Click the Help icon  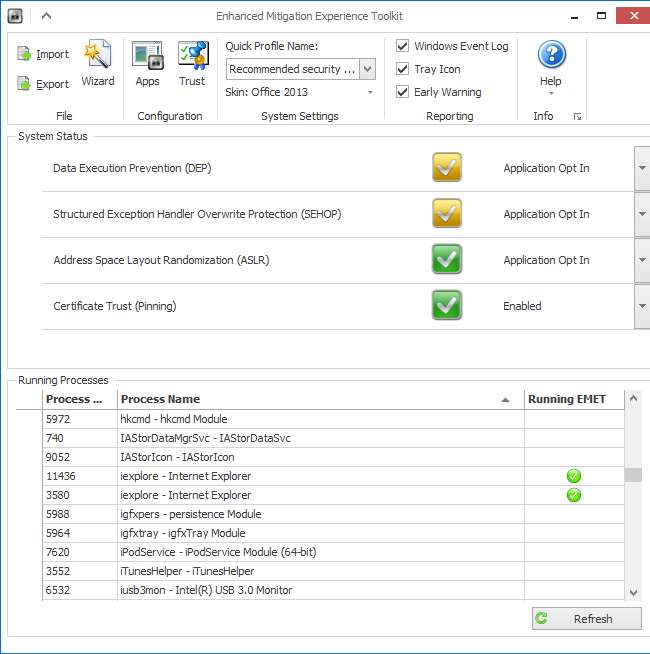[x=551, y=55]
